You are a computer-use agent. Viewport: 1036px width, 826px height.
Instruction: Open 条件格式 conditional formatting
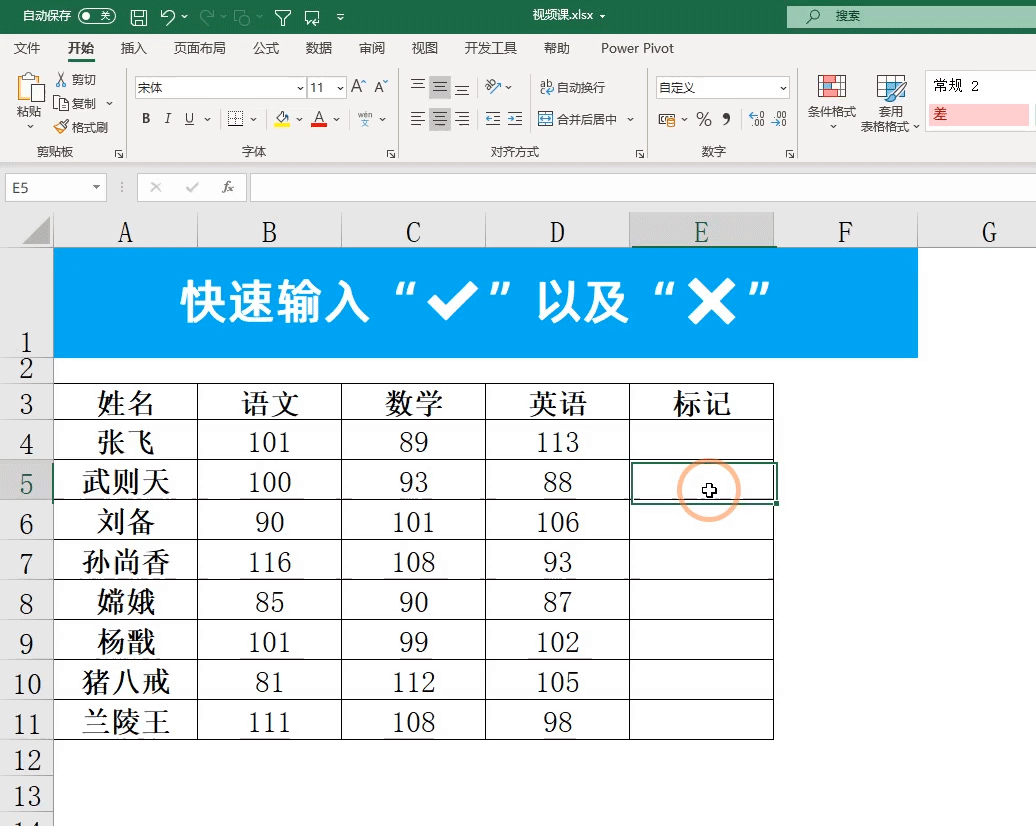831,102
